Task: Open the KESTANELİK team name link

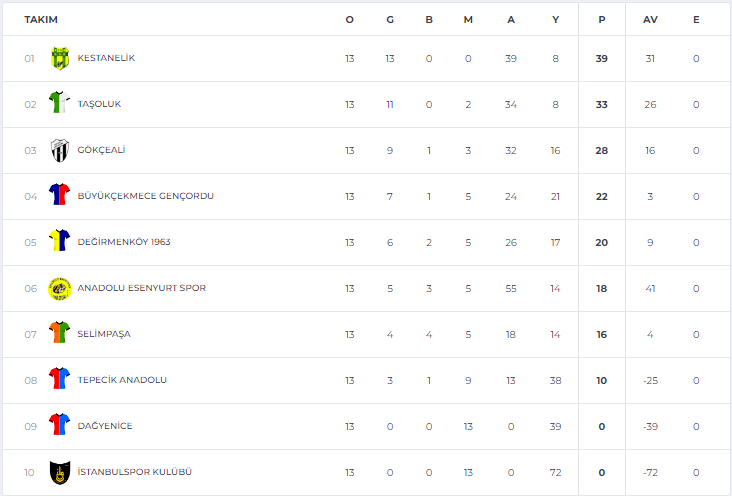Action: coord(106,58)
